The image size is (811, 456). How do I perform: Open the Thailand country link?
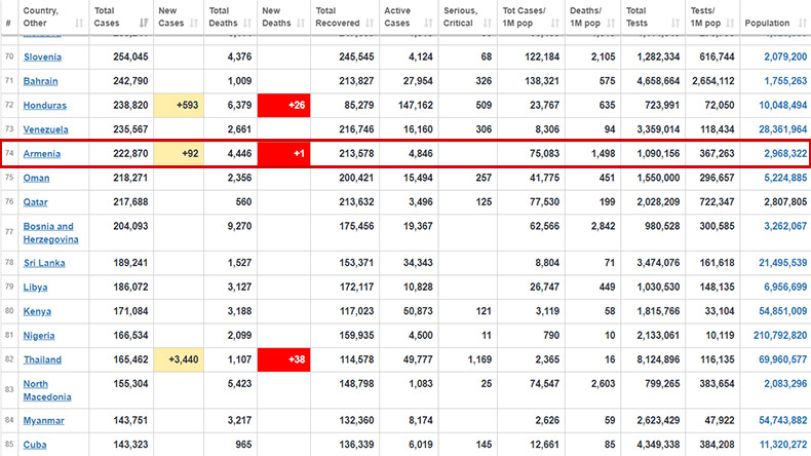pos(42,360)
